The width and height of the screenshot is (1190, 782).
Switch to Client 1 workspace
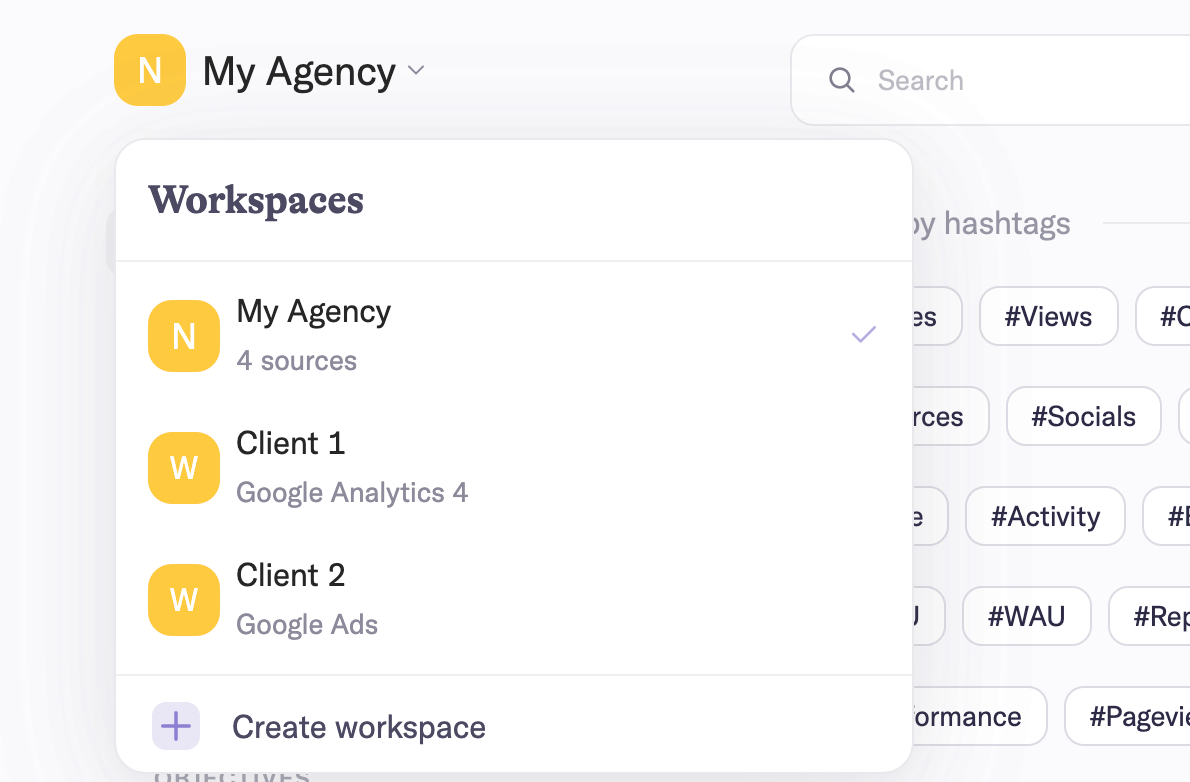[x=514, y=467]
